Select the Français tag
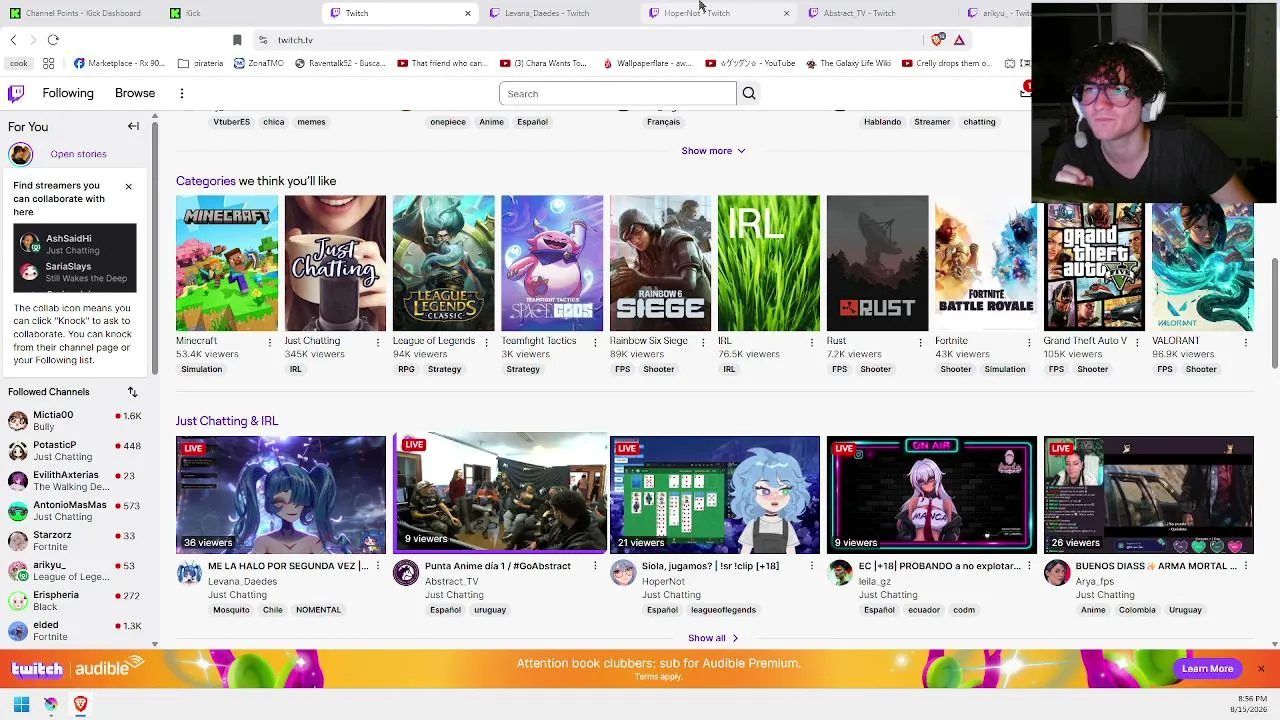The width and height of the screenshot is (1280, 720). coord(663,122)
